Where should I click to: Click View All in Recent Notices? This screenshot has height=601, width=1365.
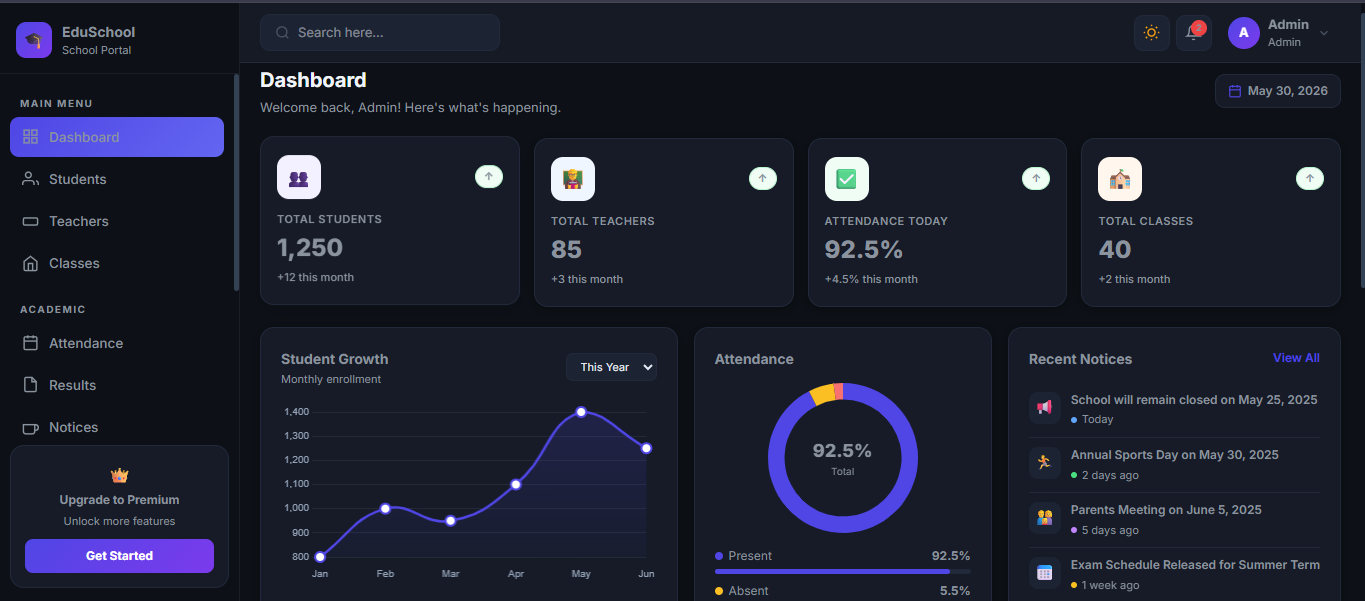(1296, 358)
